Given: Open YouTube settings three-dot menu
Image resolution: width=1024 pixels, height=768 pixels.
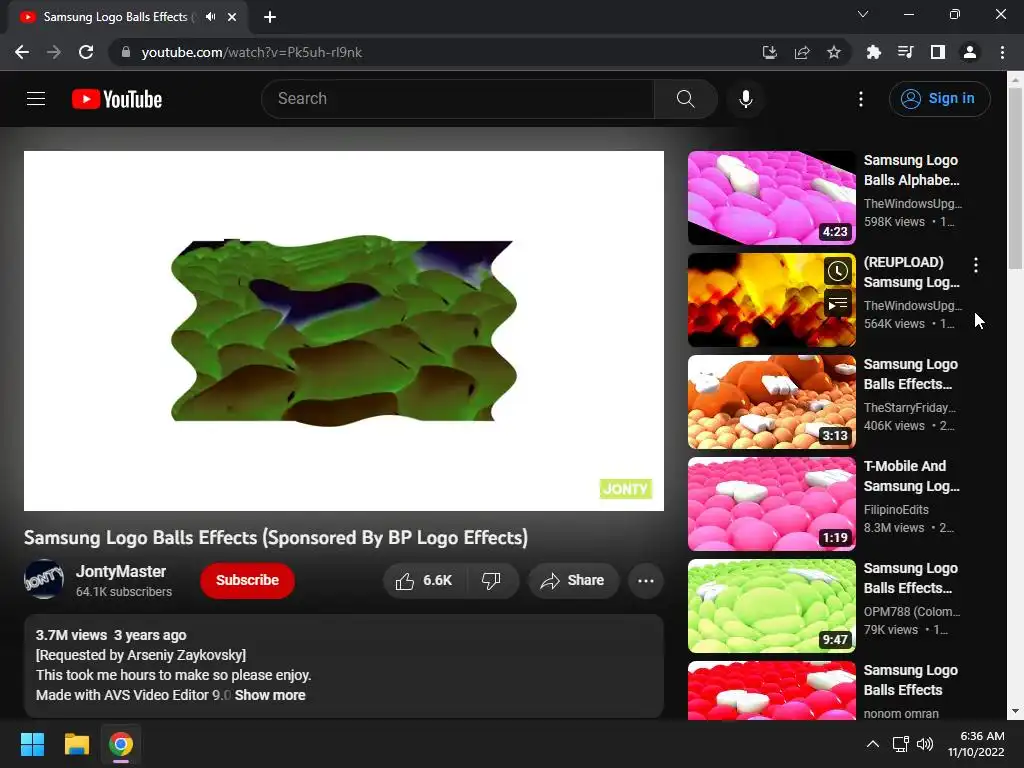Looking at the screenshot, I should click(x=861, y=99).
